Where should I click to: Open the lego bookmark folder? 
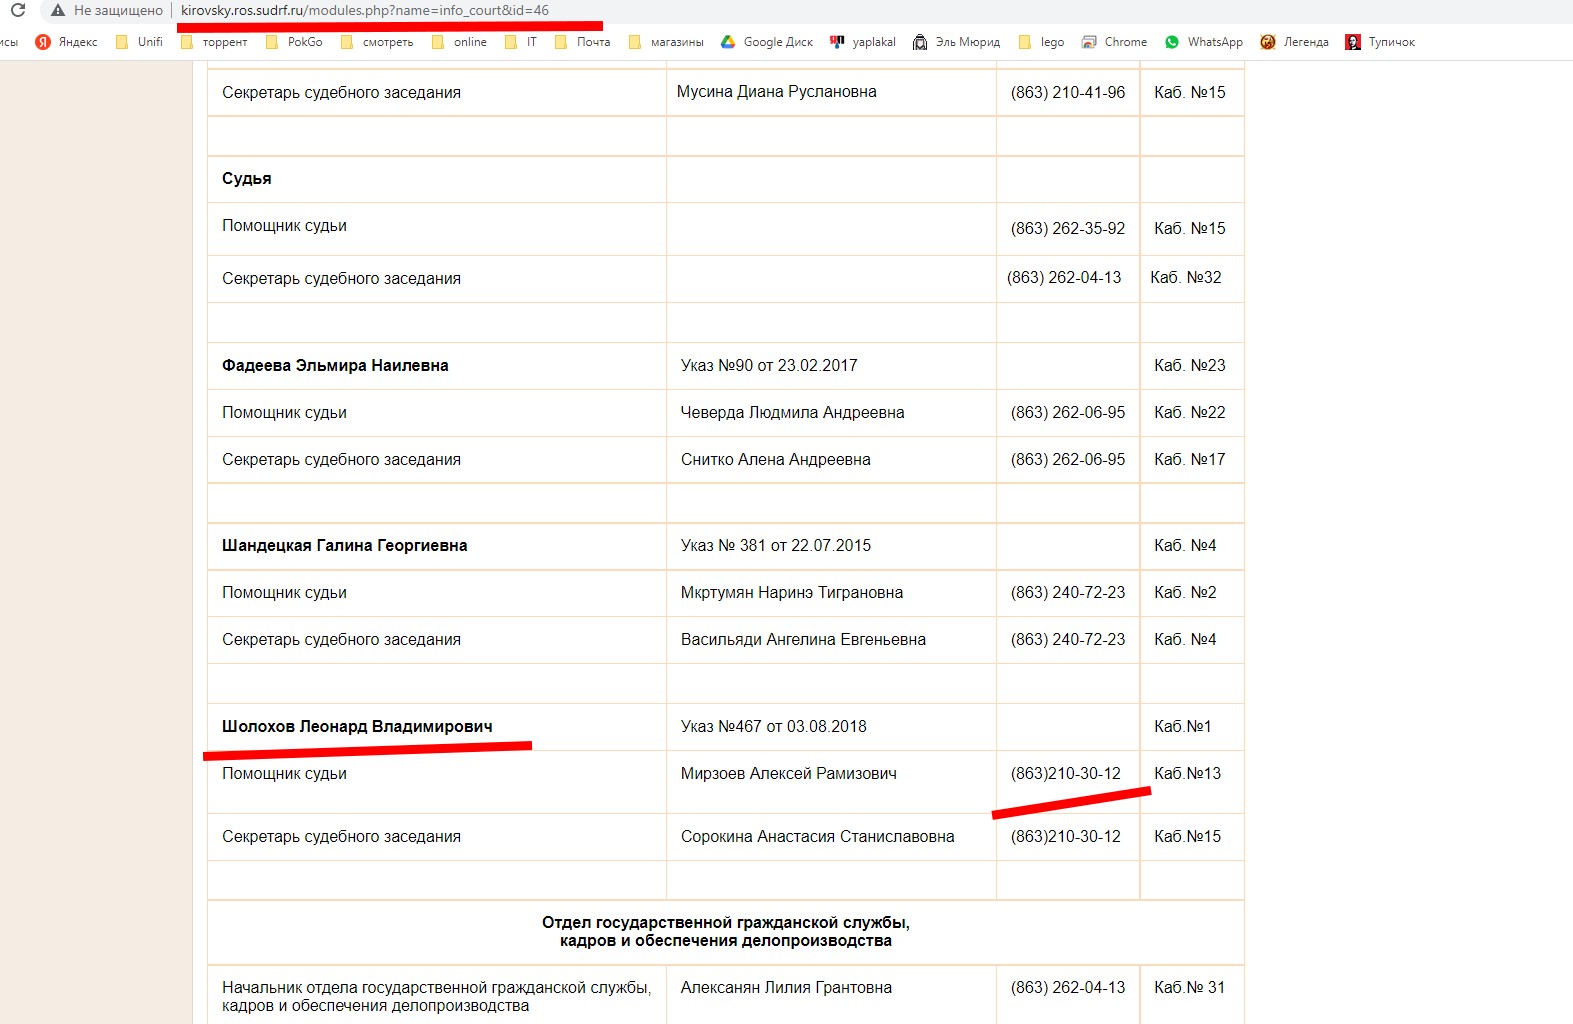[1041, 42]
